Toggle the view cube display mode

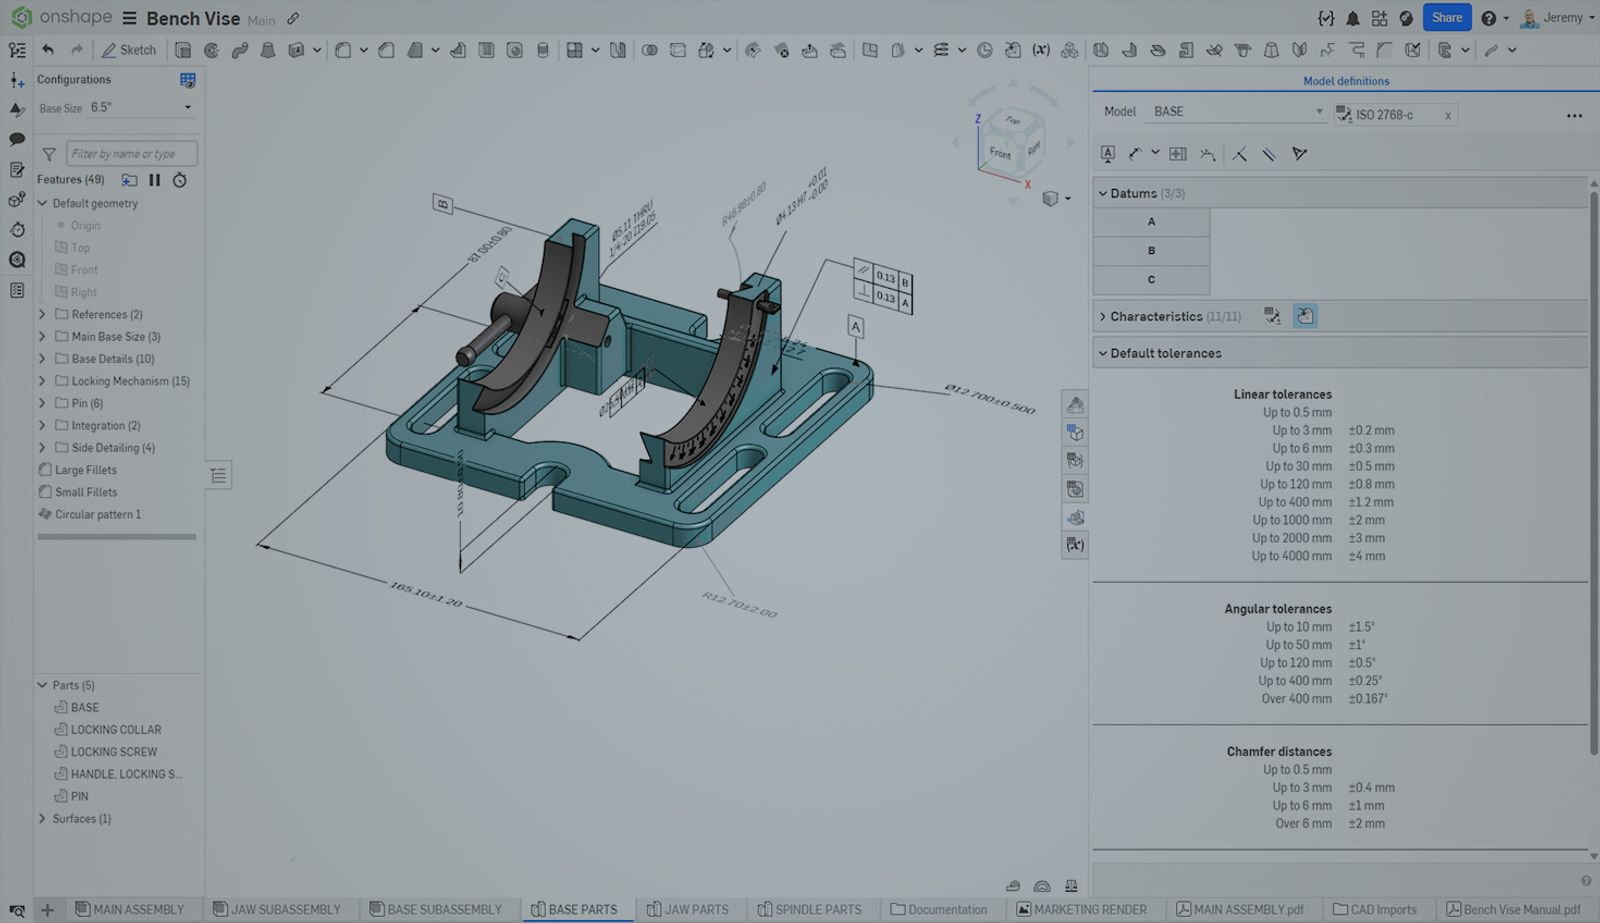[1050, 198]
